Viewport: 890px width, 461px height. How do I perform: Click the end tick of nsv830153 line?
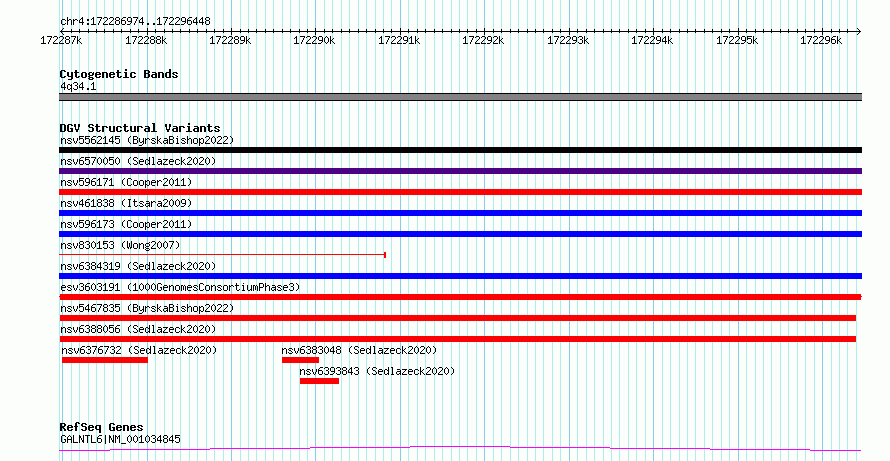385,255
